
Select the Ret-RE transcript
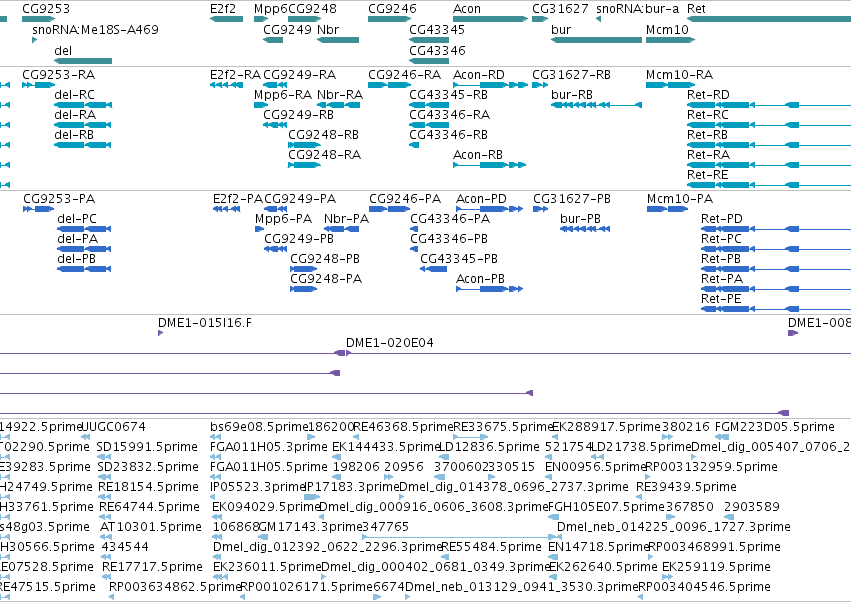tap(769, 185)
